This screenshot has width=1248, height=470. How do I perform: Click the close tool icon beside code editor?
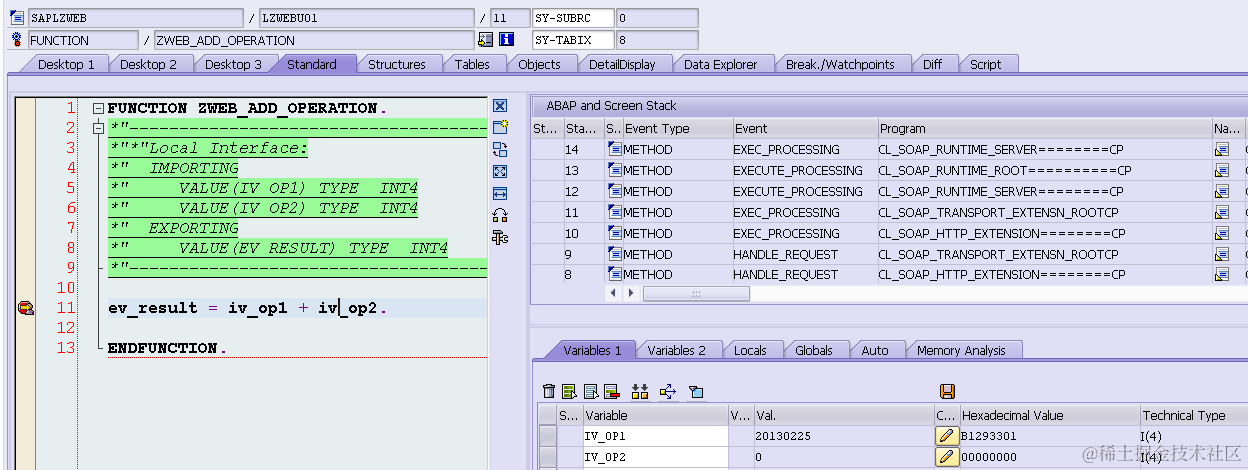point(500,106)
